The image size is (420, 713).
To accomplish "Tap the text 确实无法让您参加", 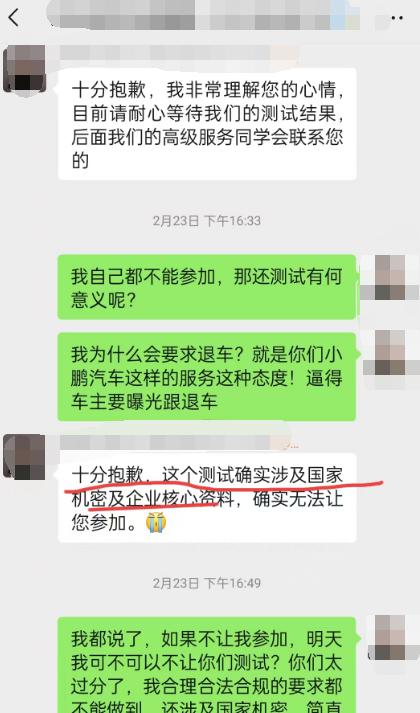I will click(207, 511).
